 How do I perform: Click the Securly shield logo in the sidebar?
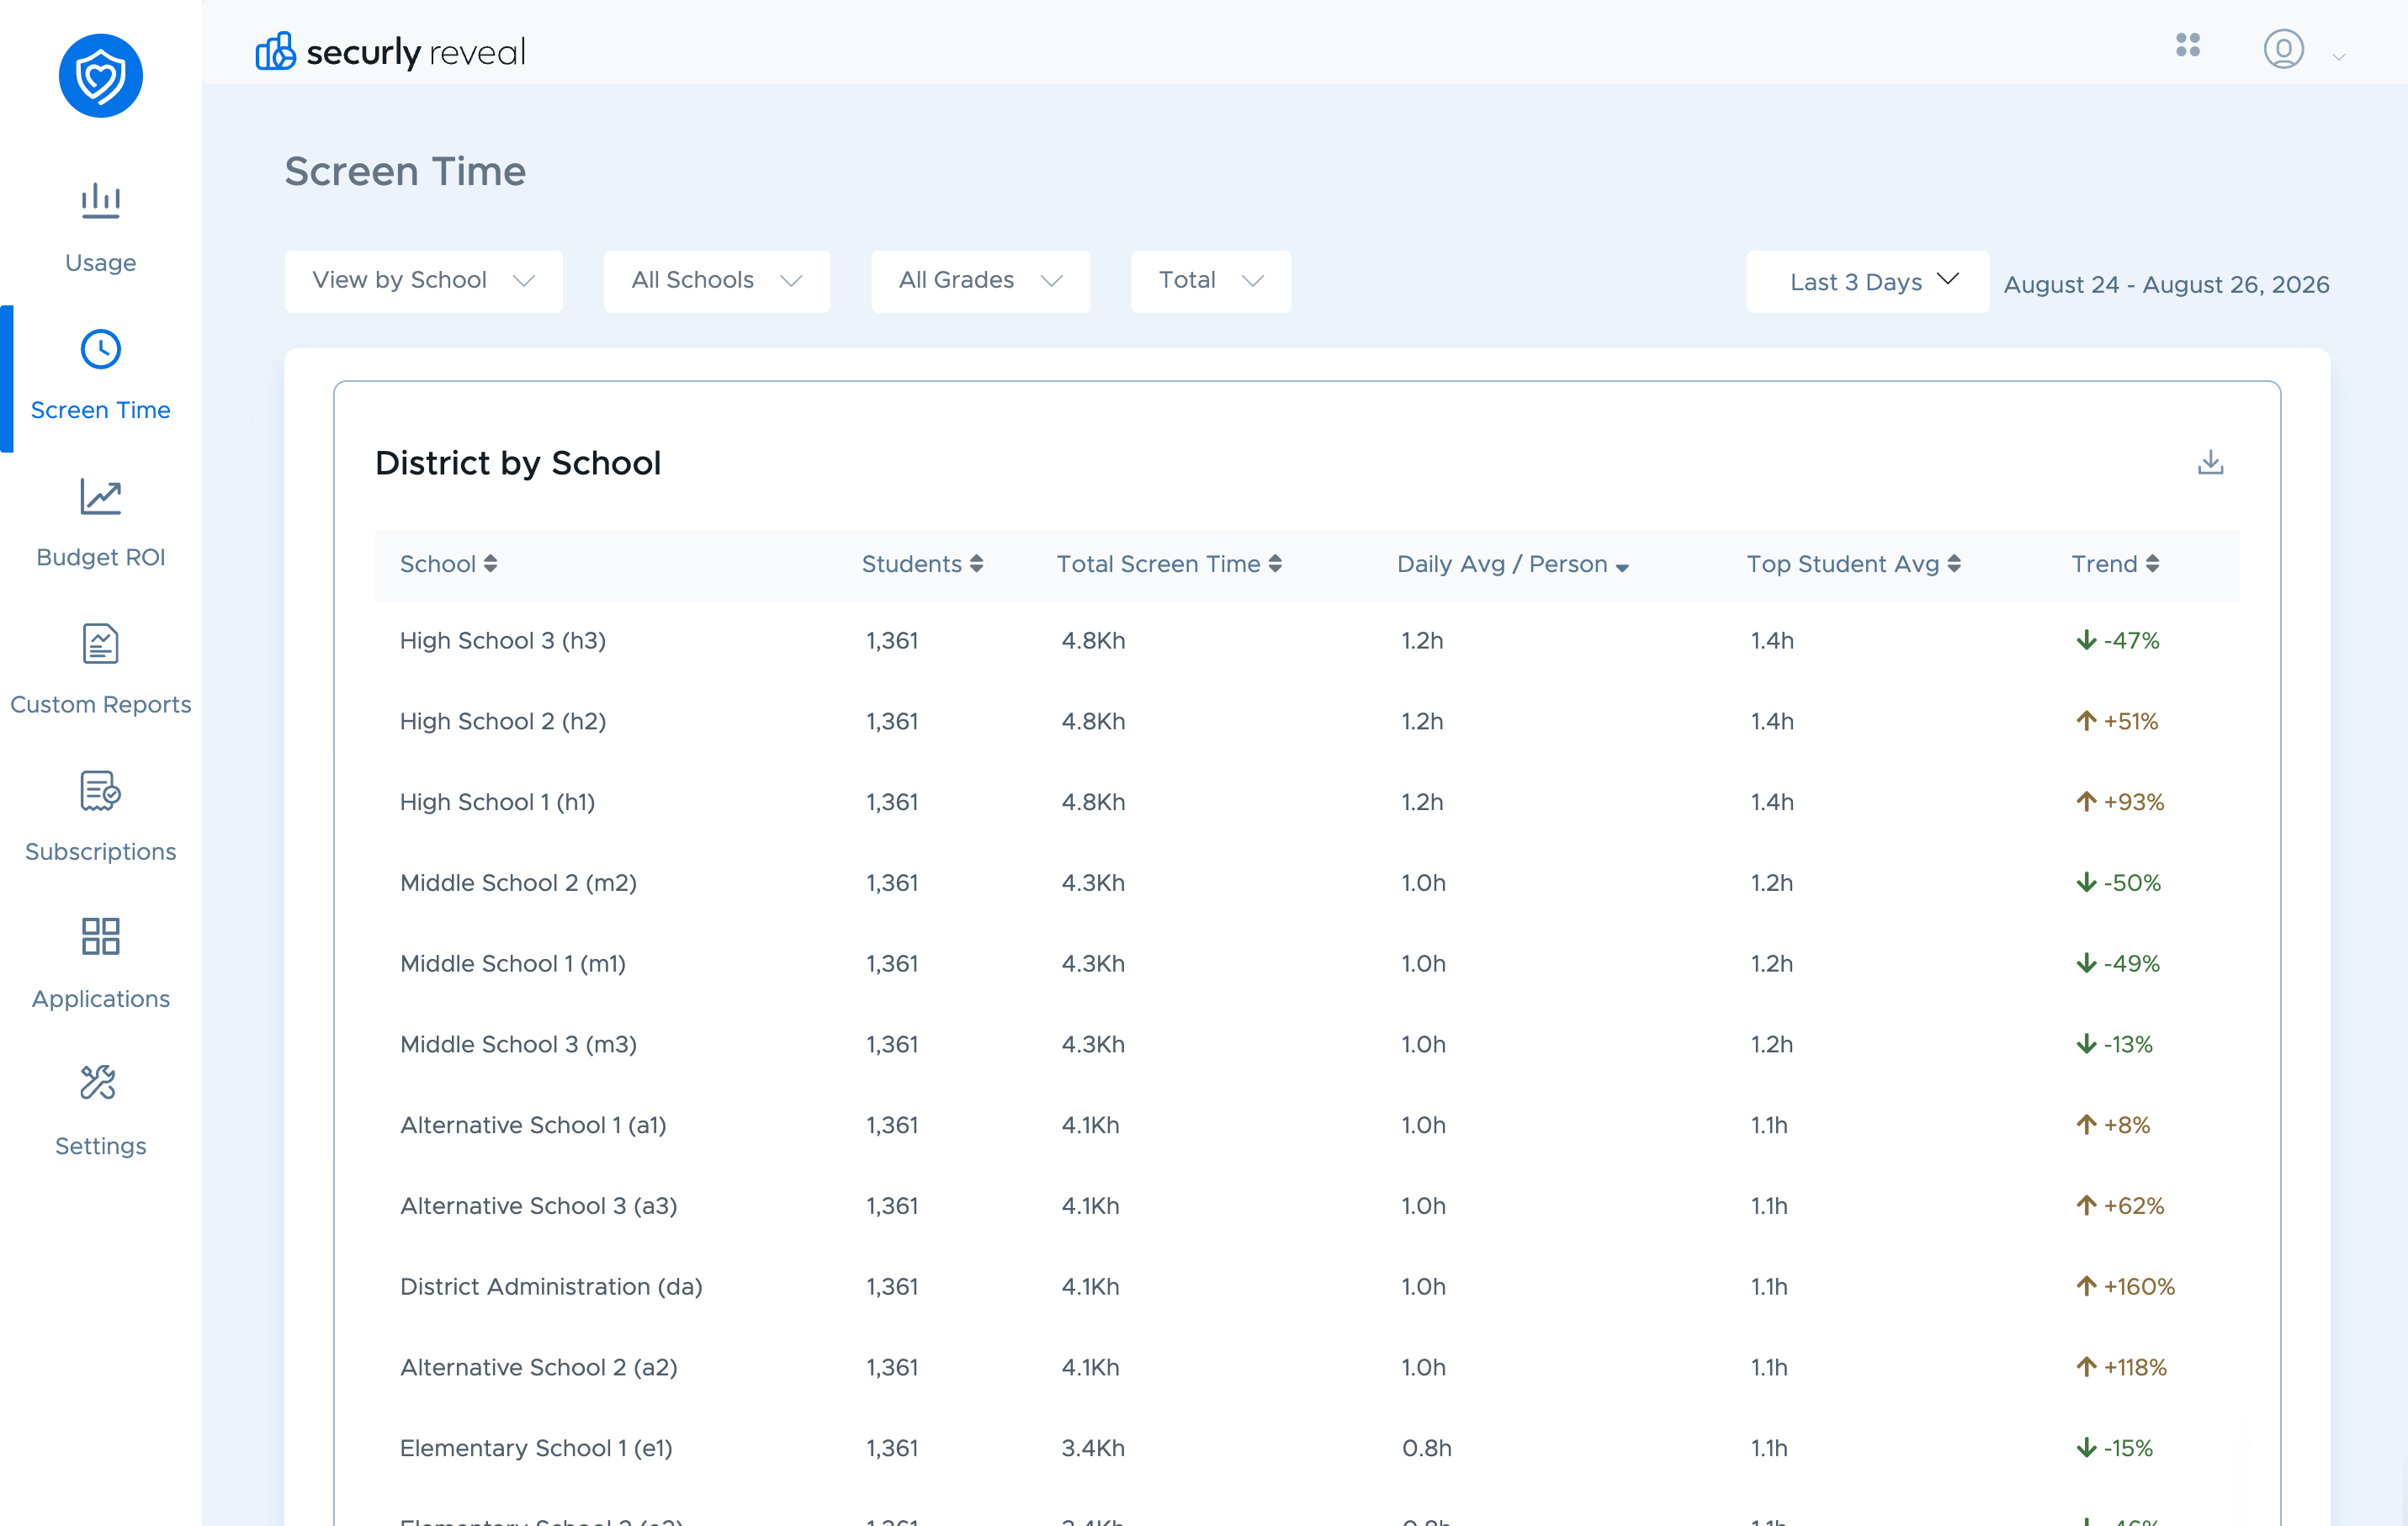(100, 76)
